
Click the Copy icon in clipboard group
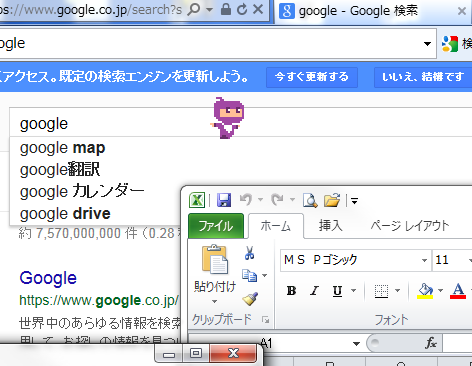pyautogui.click(x=249, y=276)
